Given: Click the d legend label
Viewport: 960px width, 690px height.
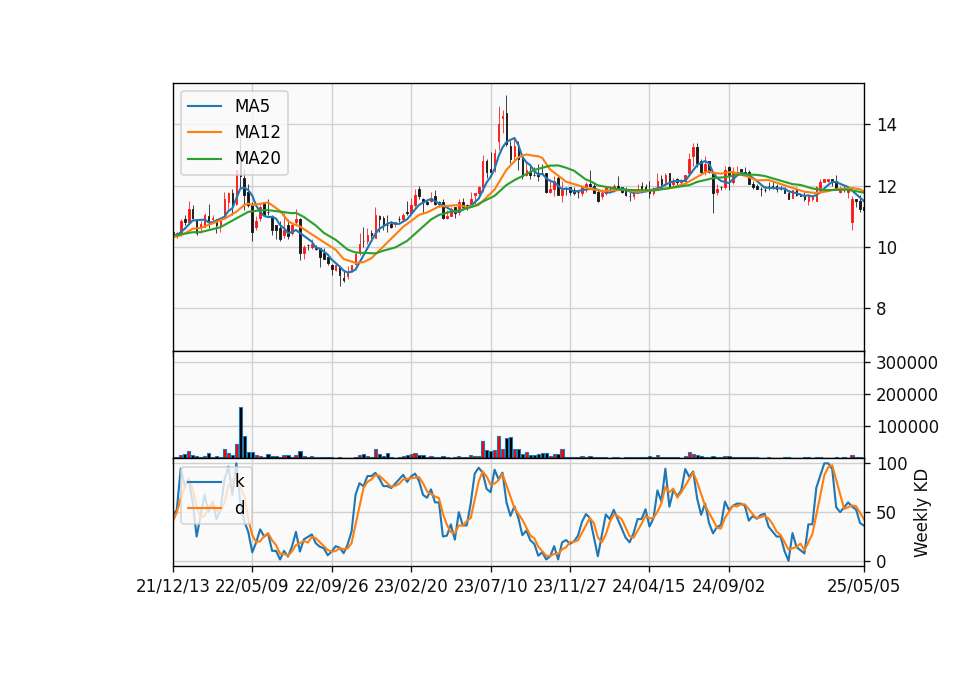Looking at the screenshot, I should tap(239, 508).
